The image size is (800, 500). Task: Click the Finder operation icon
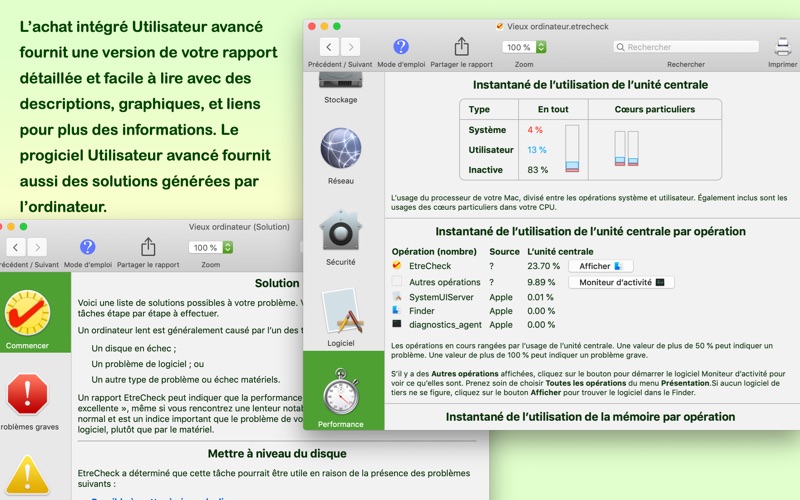pos(396,310)
